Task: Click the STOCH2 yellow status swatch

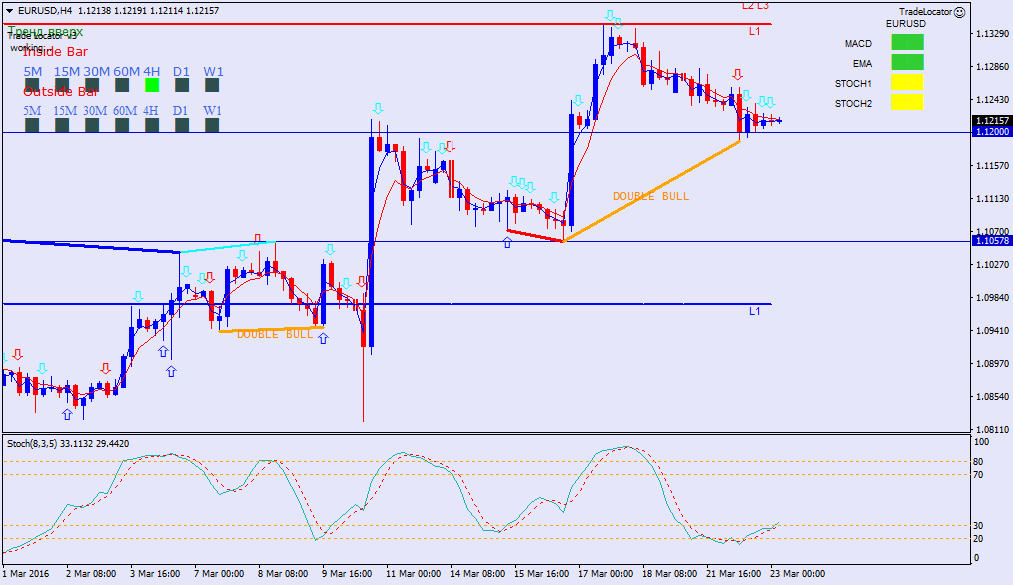Action: tap(907, 103)
